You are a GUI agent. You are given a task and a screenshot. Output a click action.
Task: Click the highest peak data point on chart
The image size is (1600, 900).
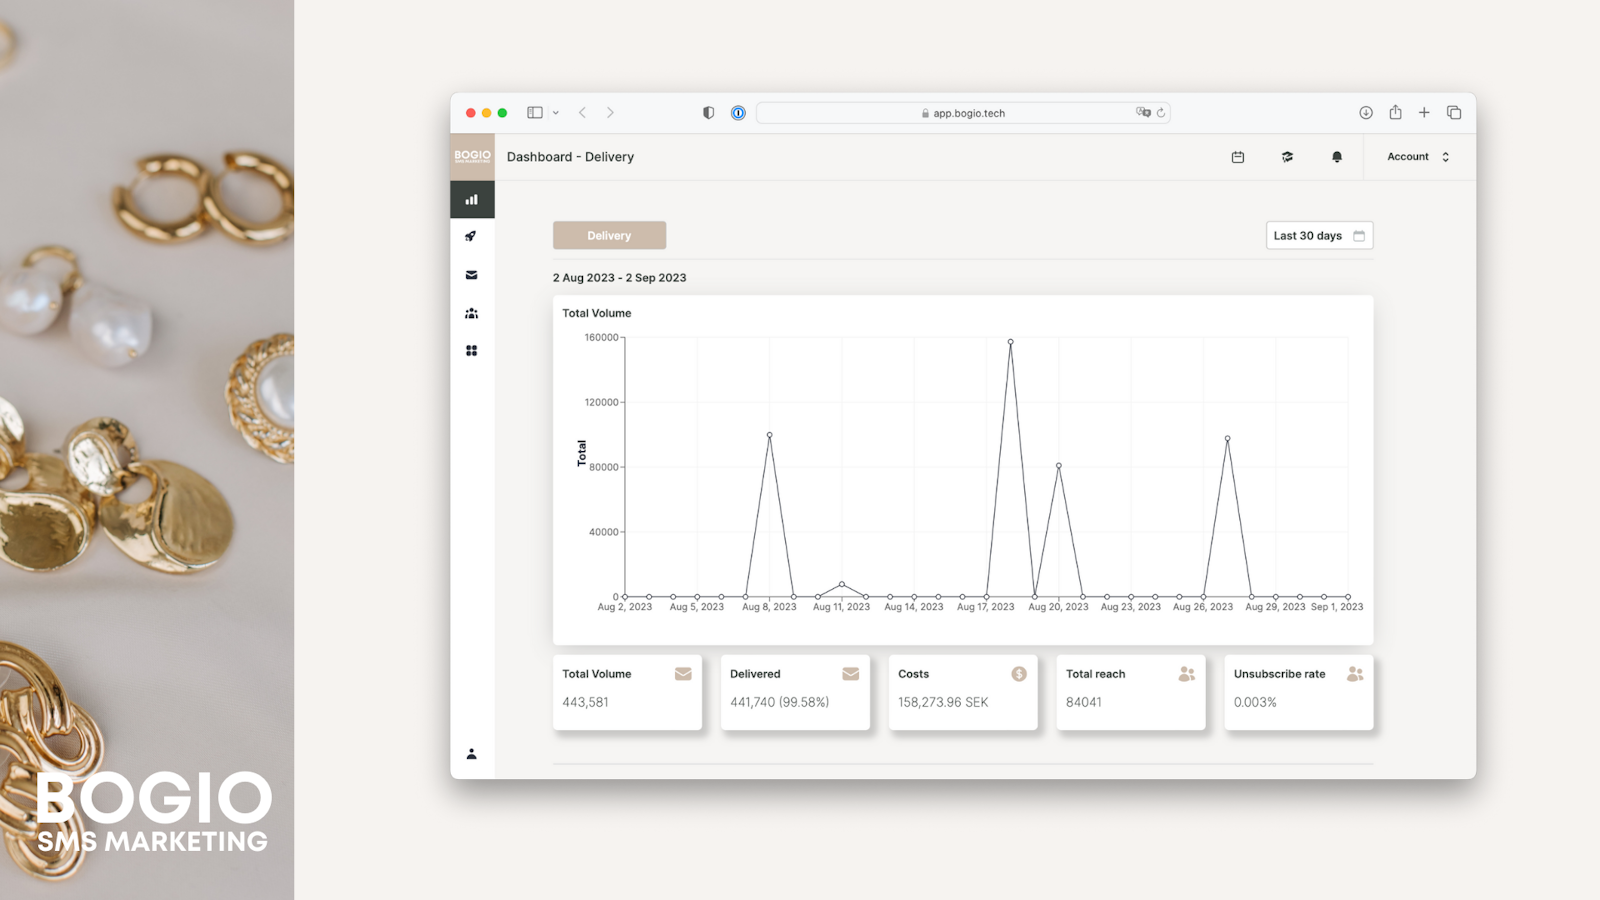click(x=1010, y=342)
